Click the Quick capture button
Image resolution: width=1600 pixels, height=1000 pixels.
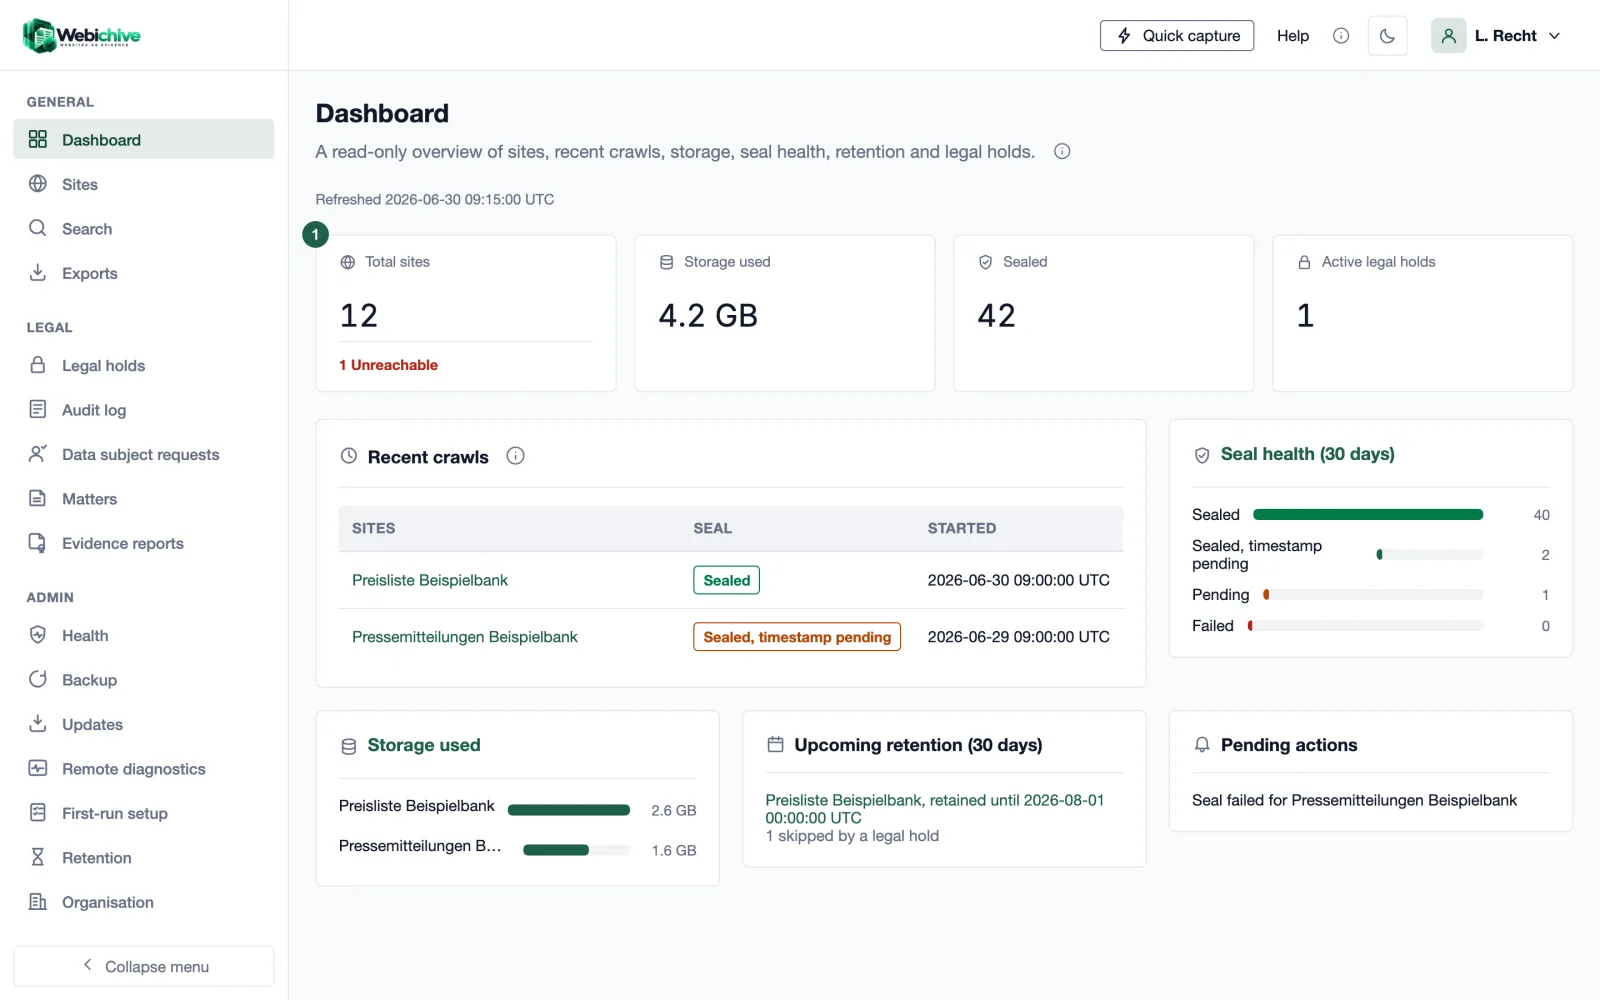(1177, 36)
